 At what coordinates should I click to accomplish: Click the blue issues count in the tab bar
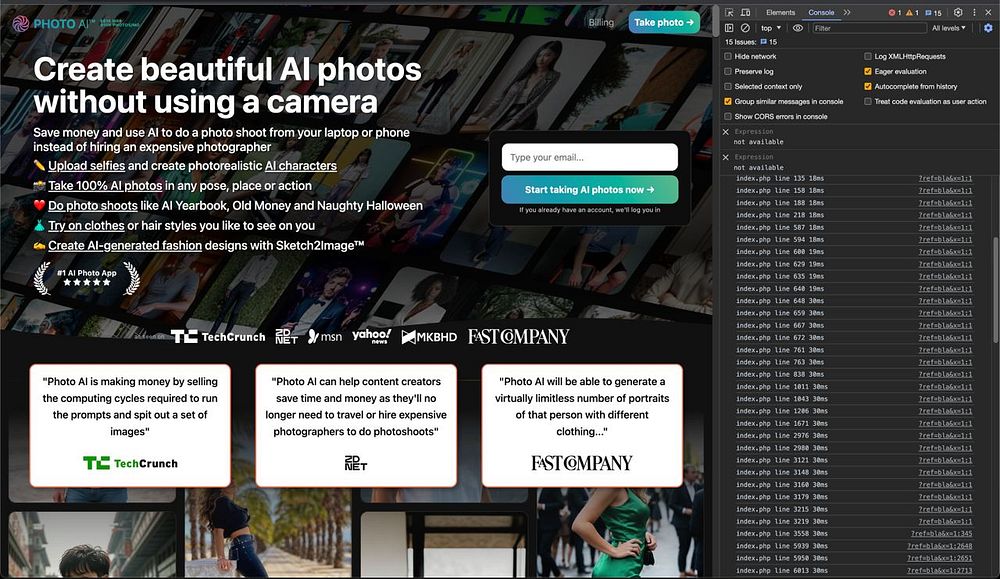(x=933, y=13)
